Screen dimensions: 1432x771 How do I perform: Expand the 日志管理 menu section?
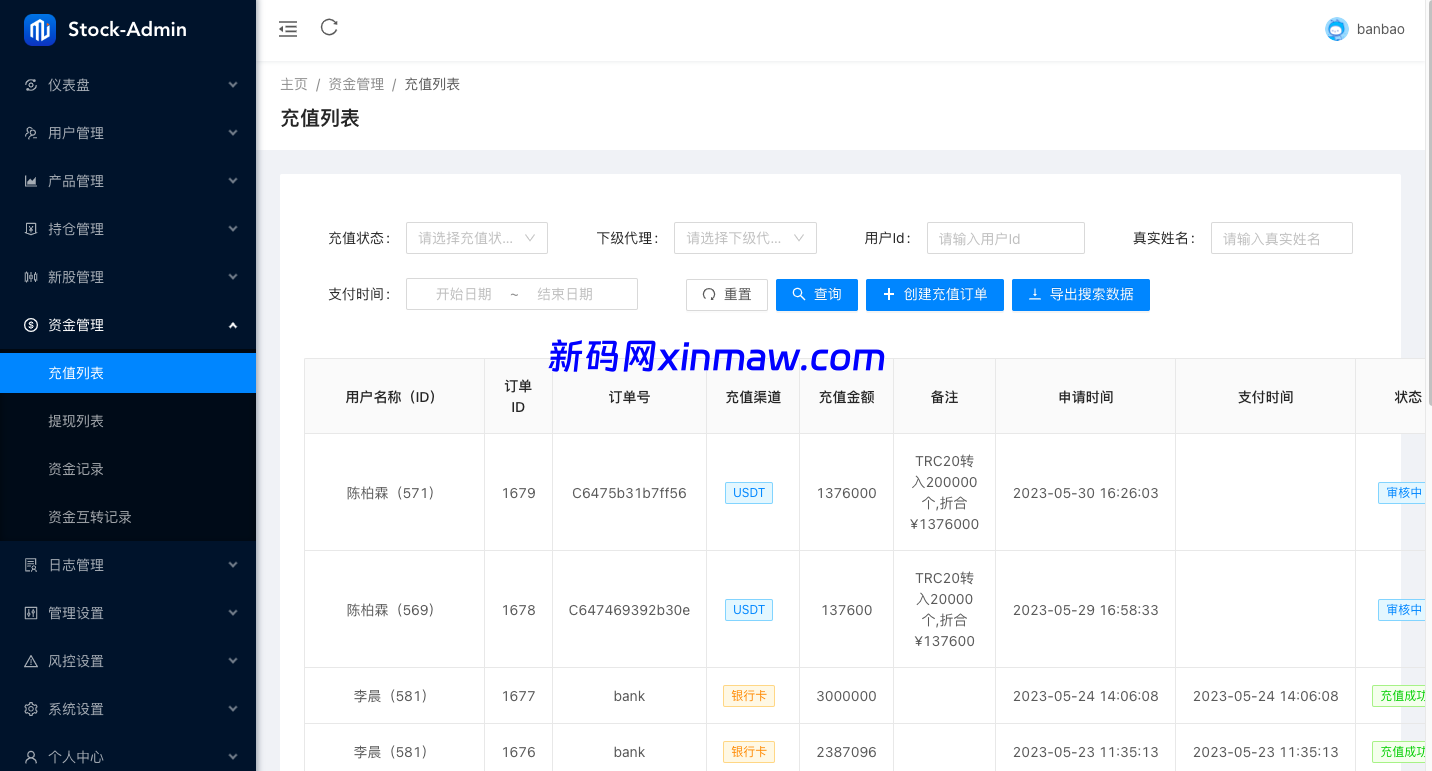pyautogui.click(x=128, y=565)
